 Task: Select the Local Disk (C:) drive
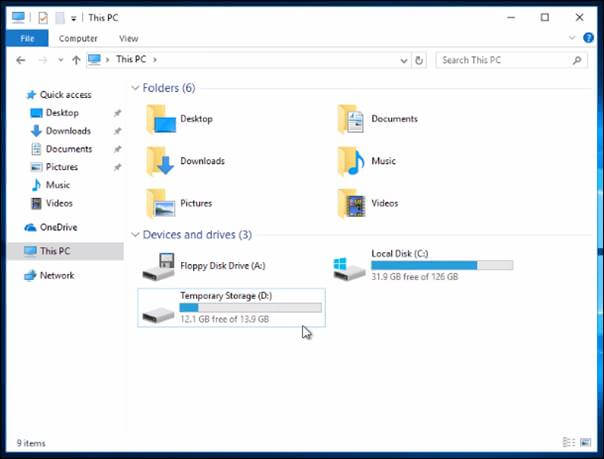point(423,265)
